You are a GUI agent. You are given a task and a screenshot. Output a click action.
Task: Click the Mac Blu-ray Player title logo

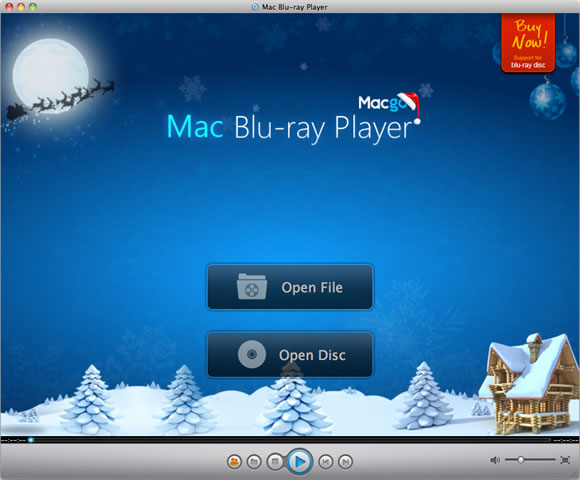[x=289, y=128]
